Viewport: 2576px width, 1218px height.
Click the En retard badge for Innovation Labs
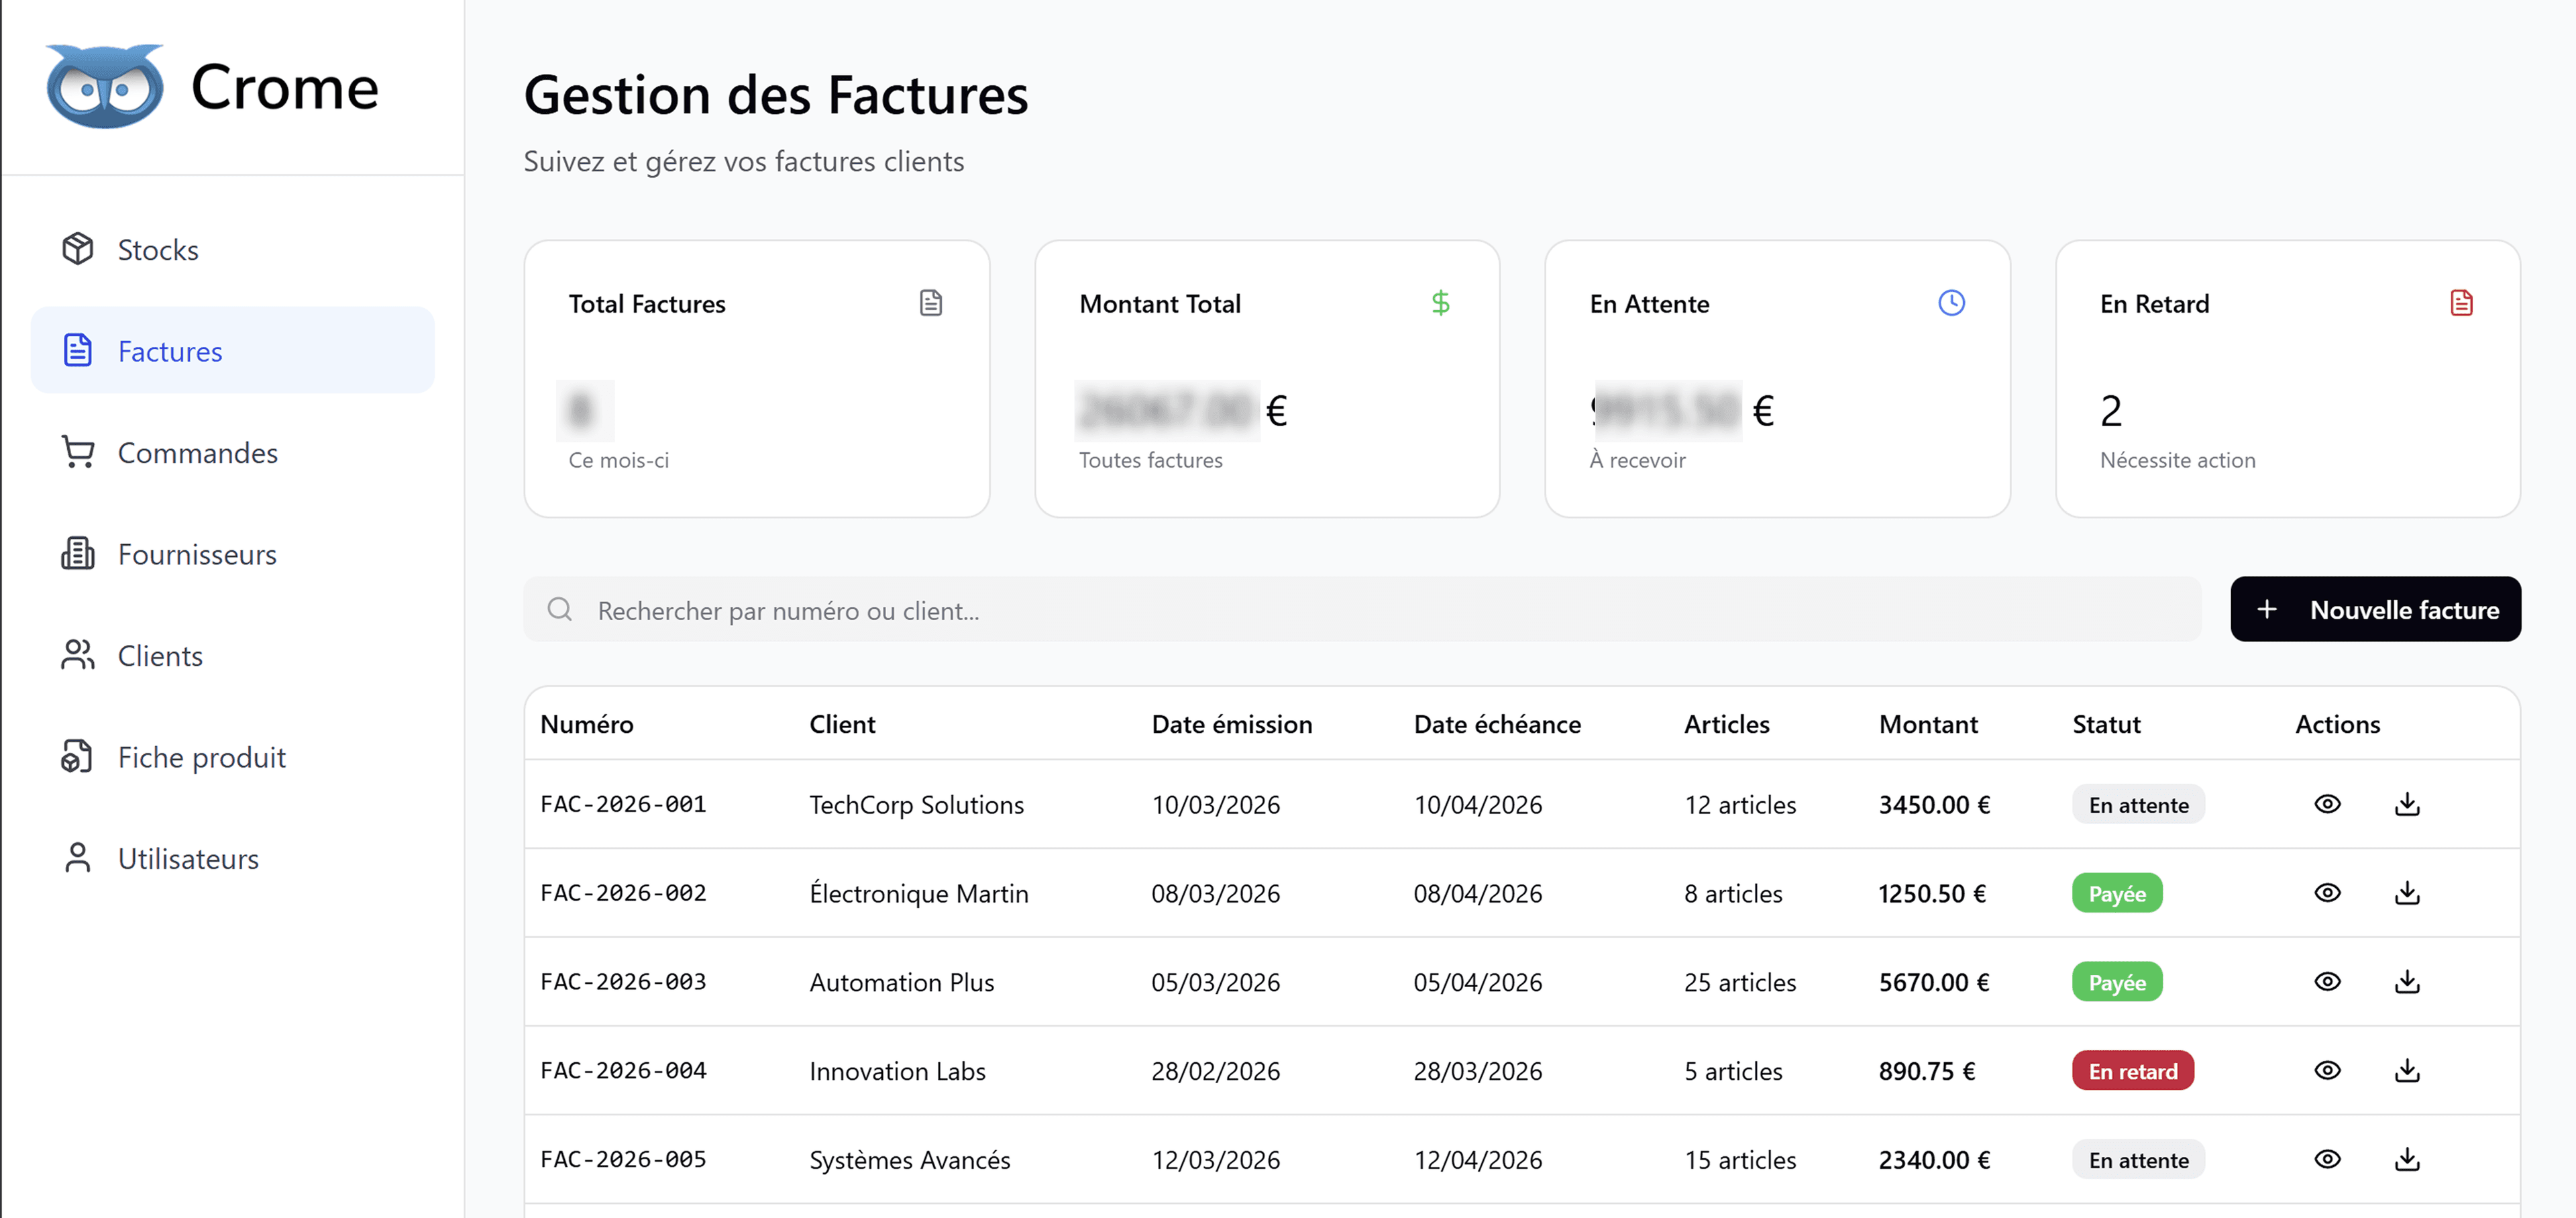[2132, 1071]
